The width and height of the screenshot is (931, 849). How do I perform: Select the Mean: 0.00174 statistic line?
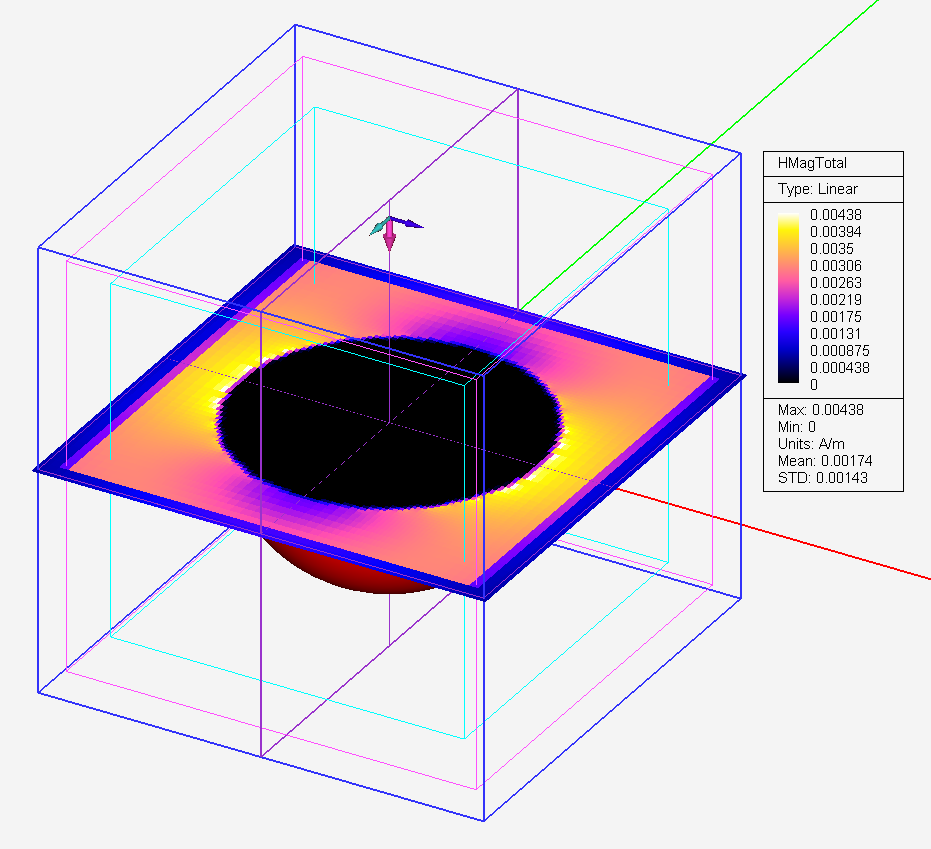point(826,460)
